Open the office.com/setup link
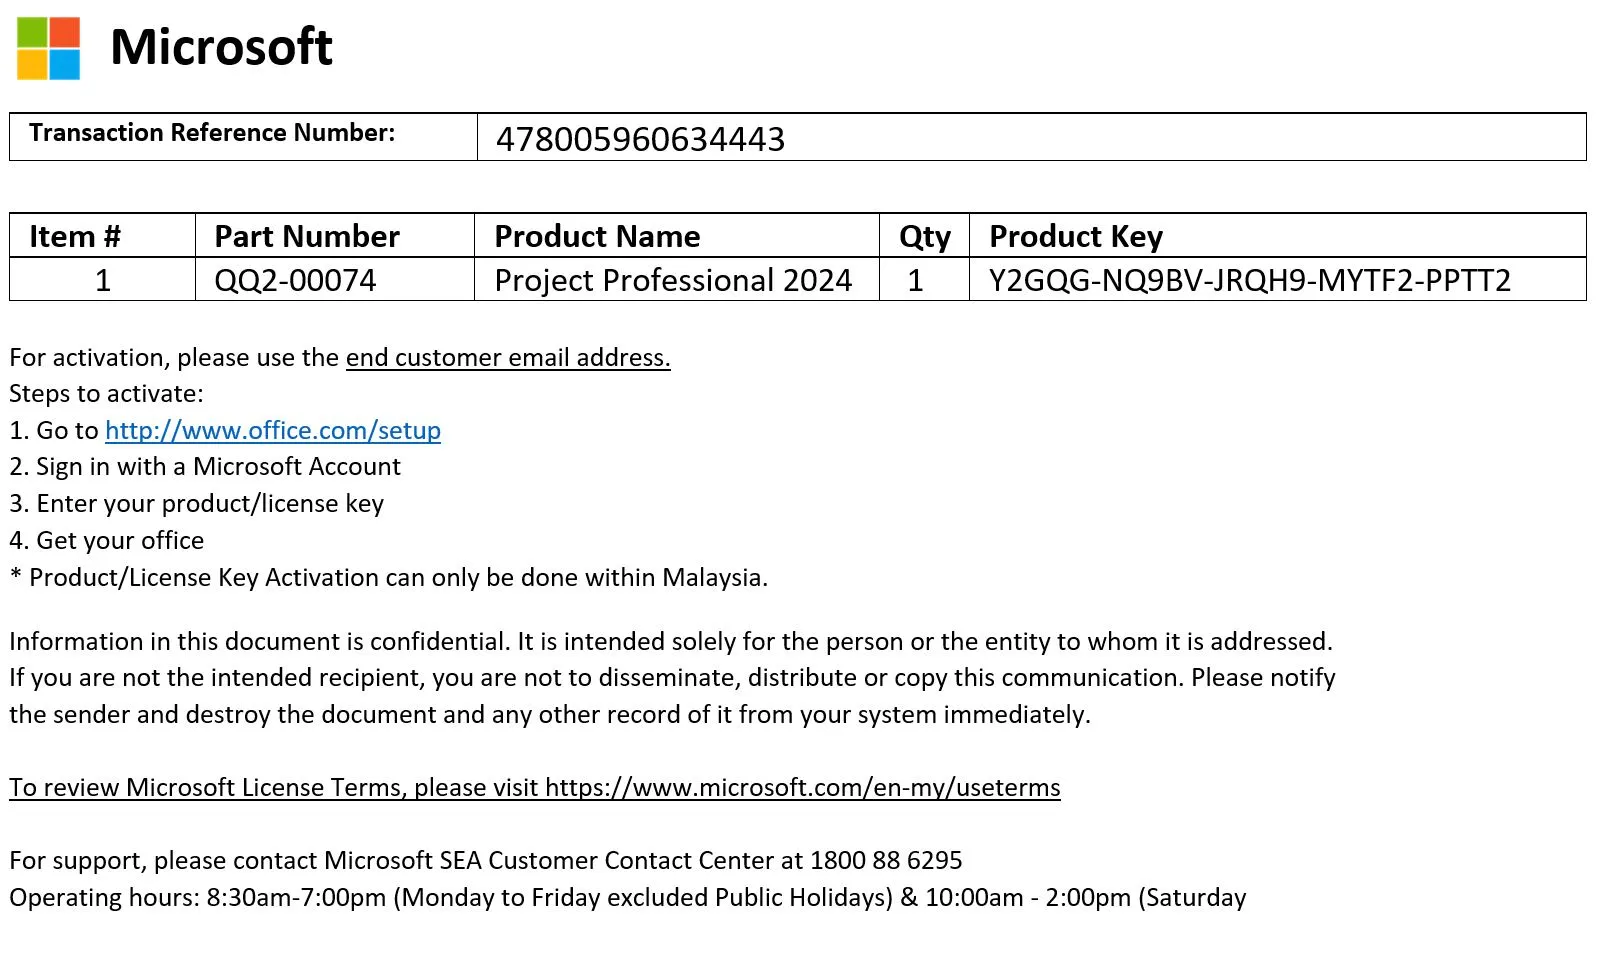1599x964 pixels. [273, 430]
